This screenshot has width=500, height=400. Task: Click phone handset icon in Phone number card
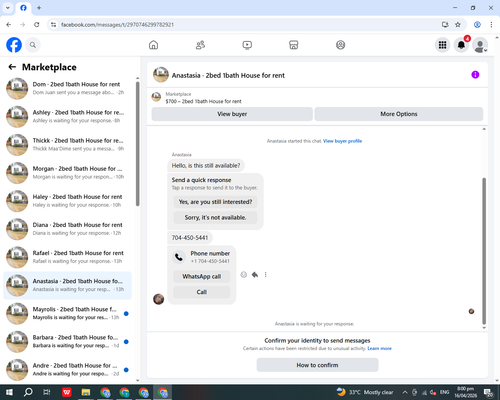[x=179, y=257]
